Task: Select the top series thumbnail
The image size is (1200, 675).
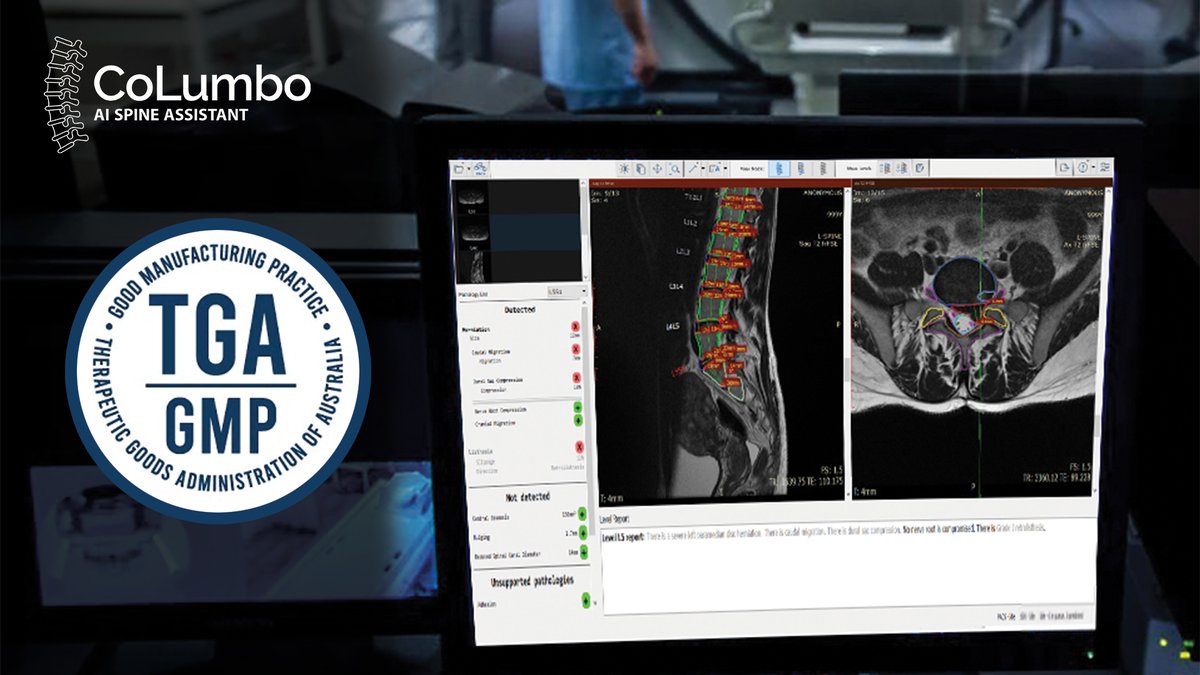Action: (x=470, y=197)
